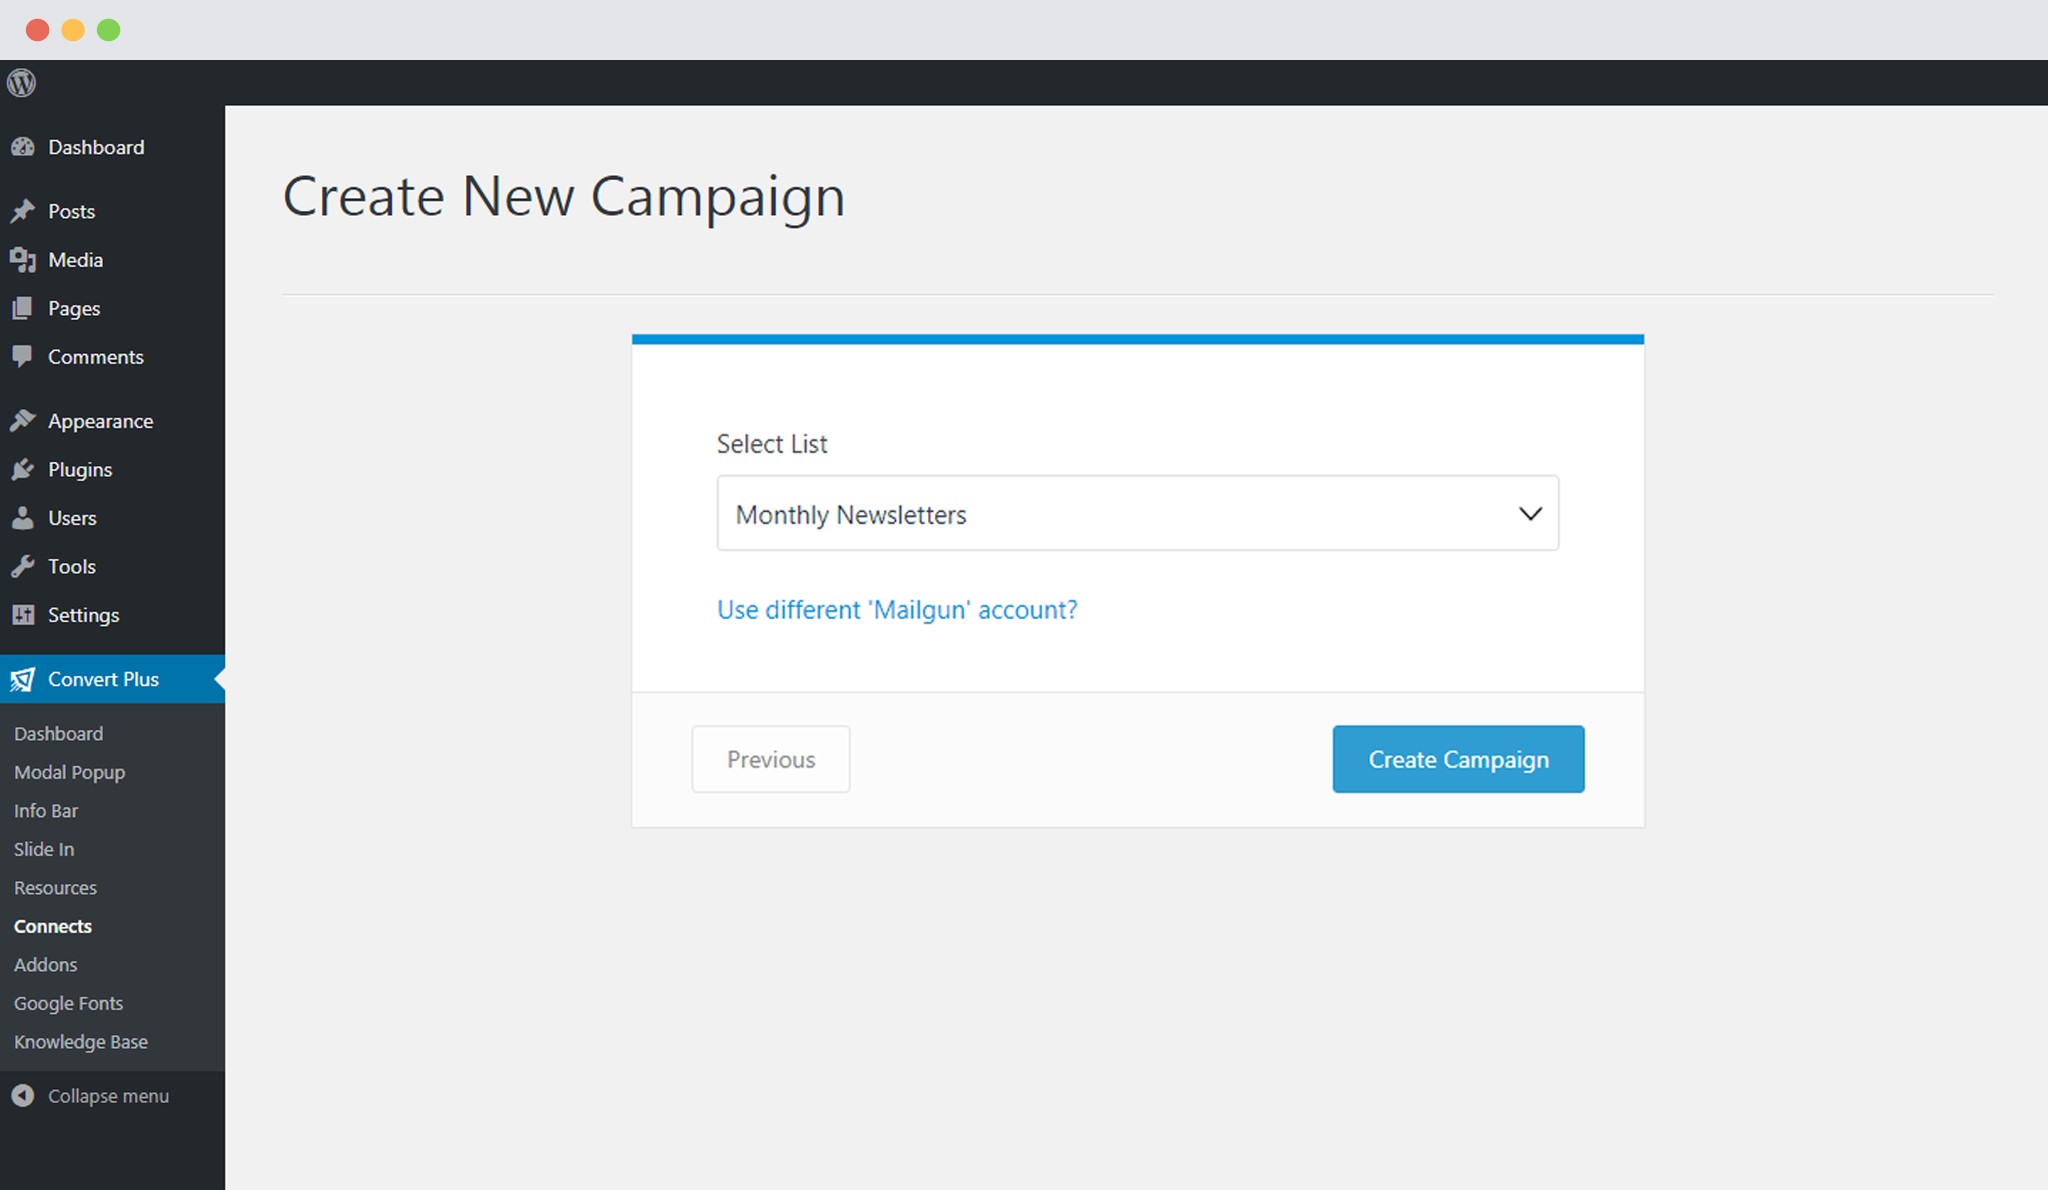Click the WordPress logo icon
The height and width of the screenshot is (1190, 2048).
click(x=21, y=83)
